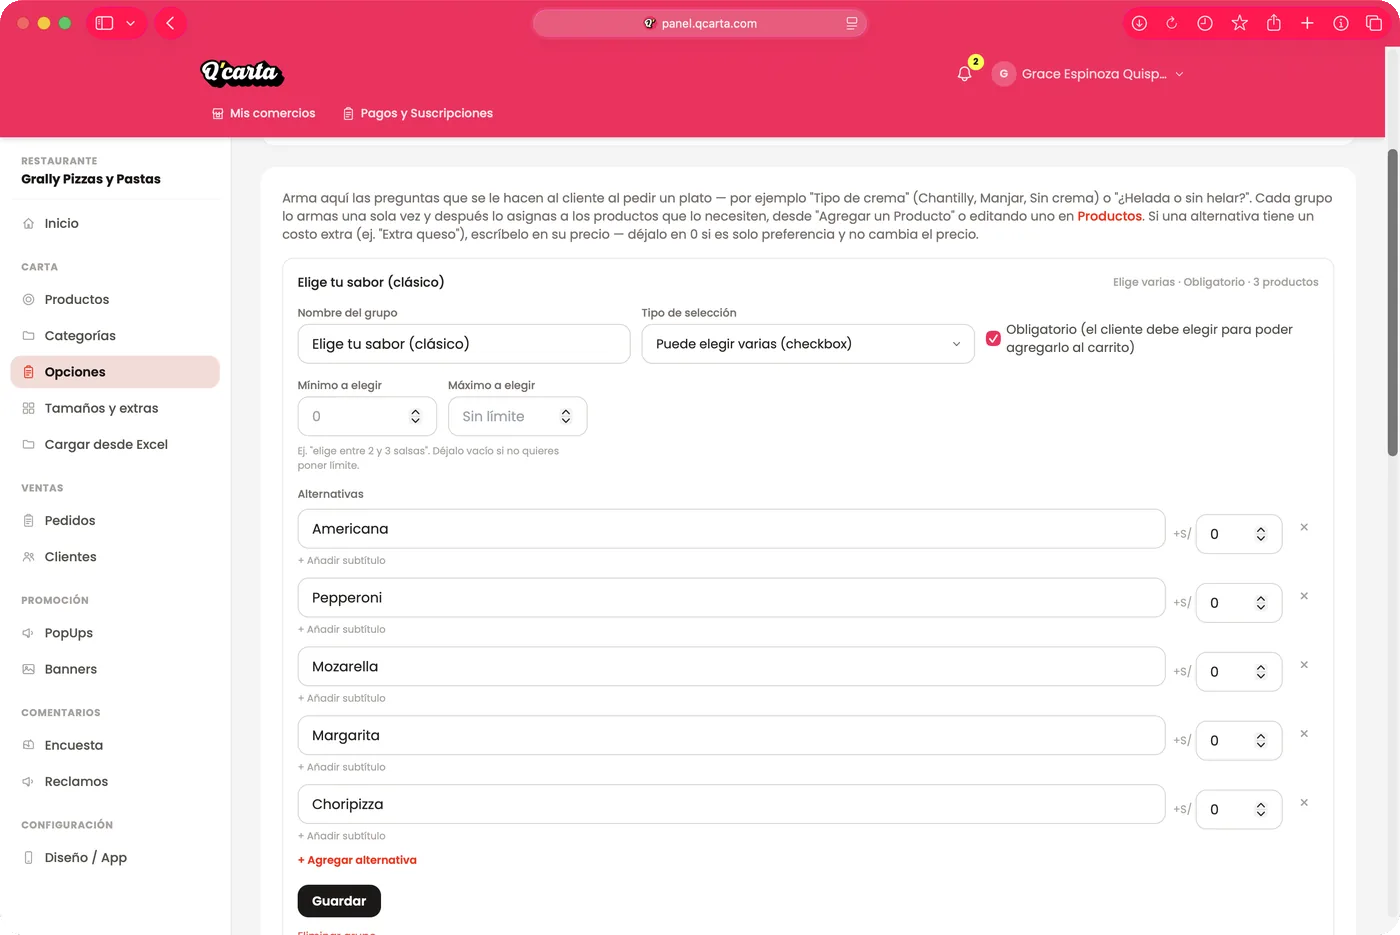The height and width of the screenshot is (935, 1400).
Task: Add subtitle under Pepperoni
Action: point(342,629)
